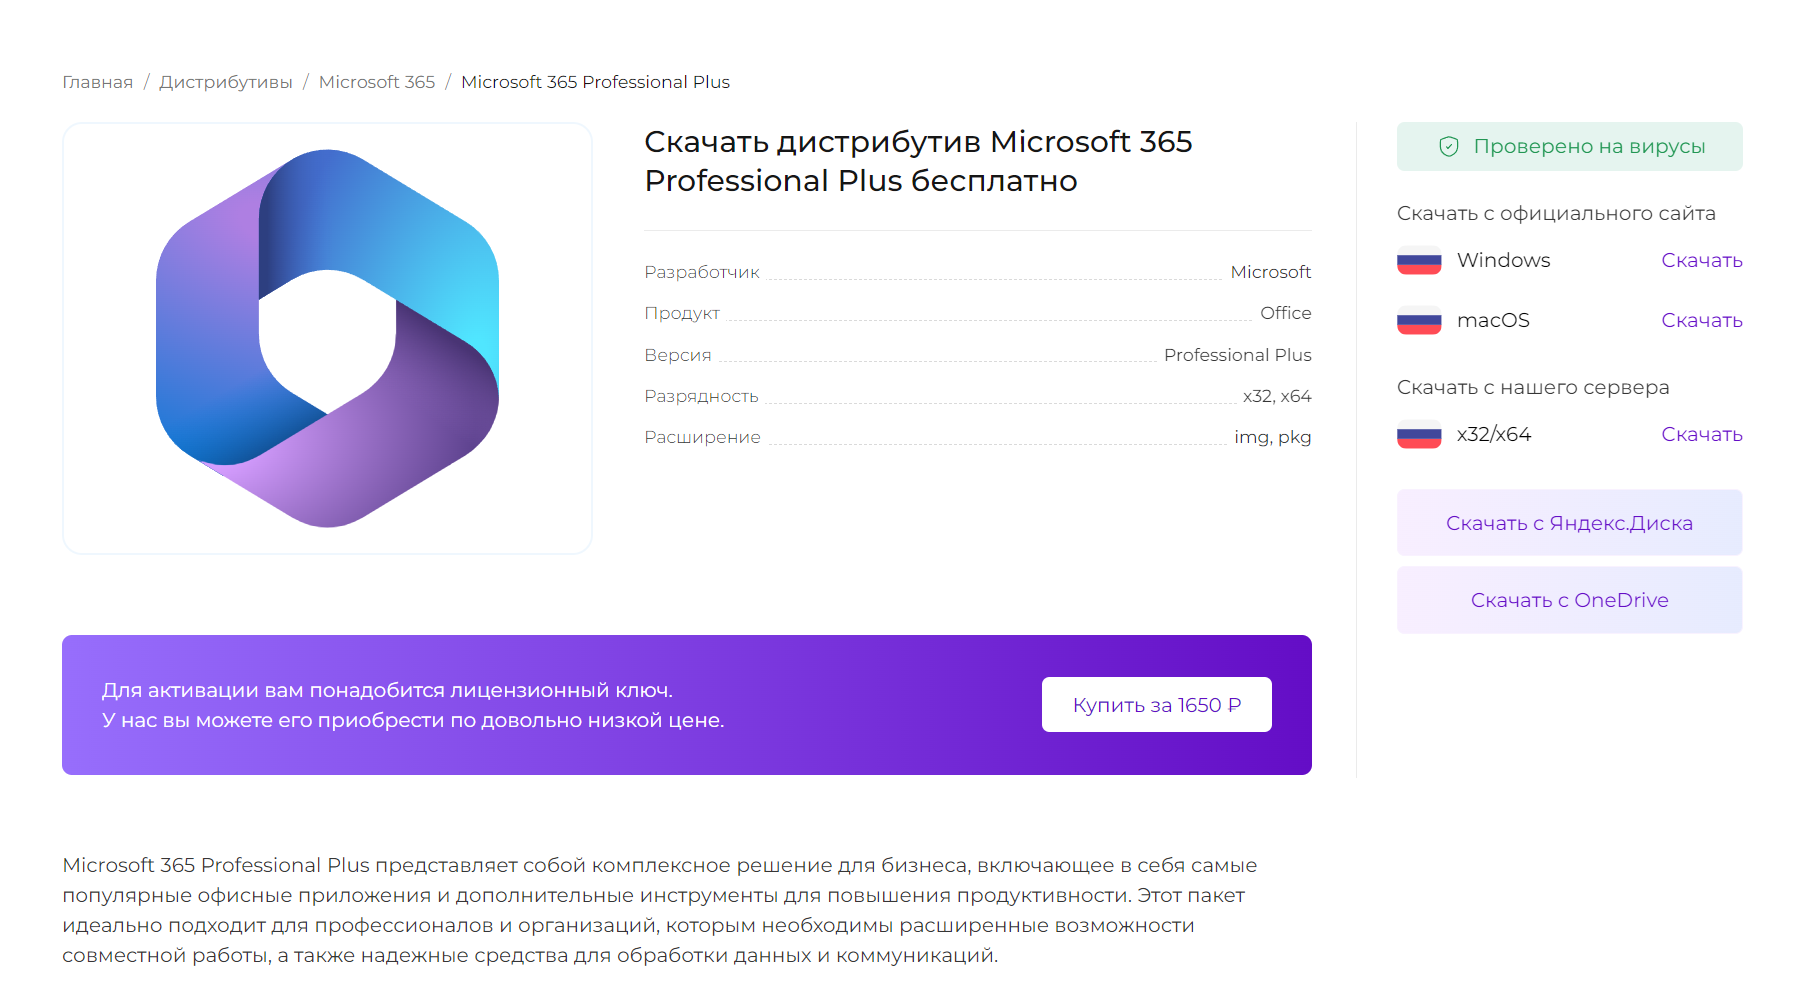Open Дистрибутивы breadcrumb link

[x=226, y=82]
